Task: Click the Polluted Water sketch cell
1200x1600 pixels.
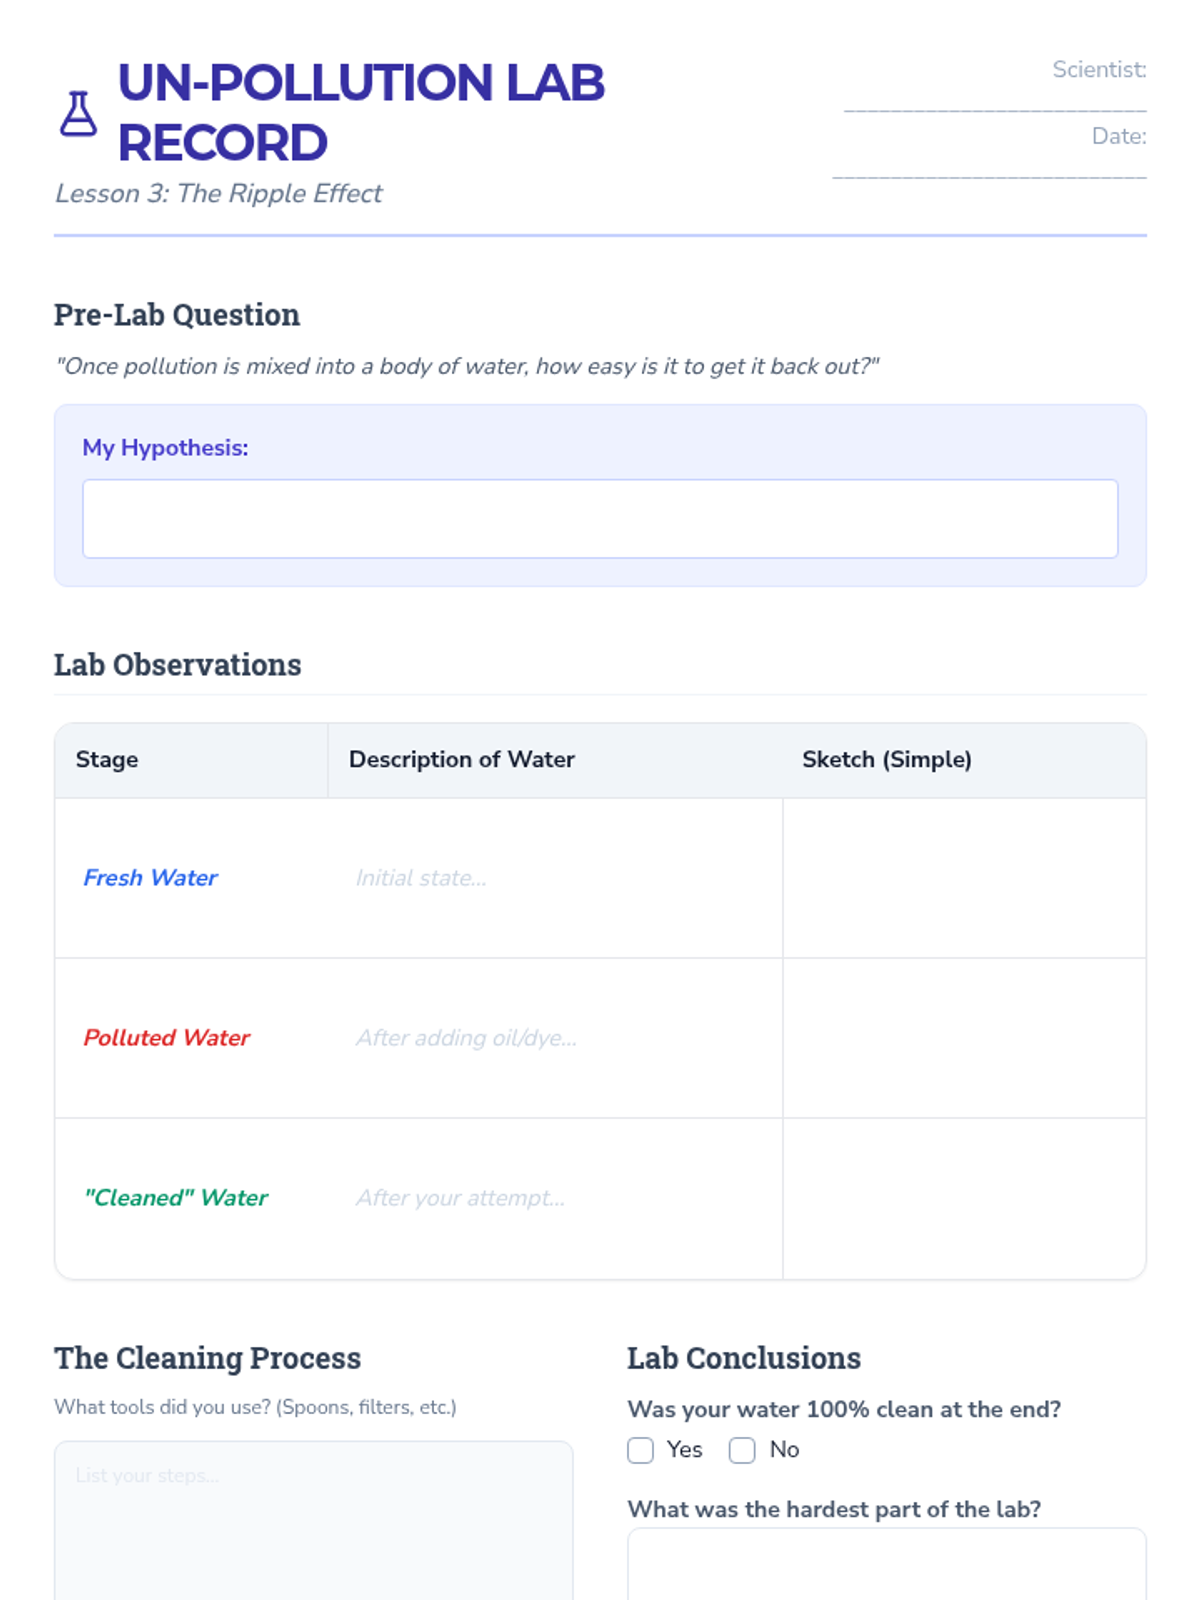Action: [964, 1038]
